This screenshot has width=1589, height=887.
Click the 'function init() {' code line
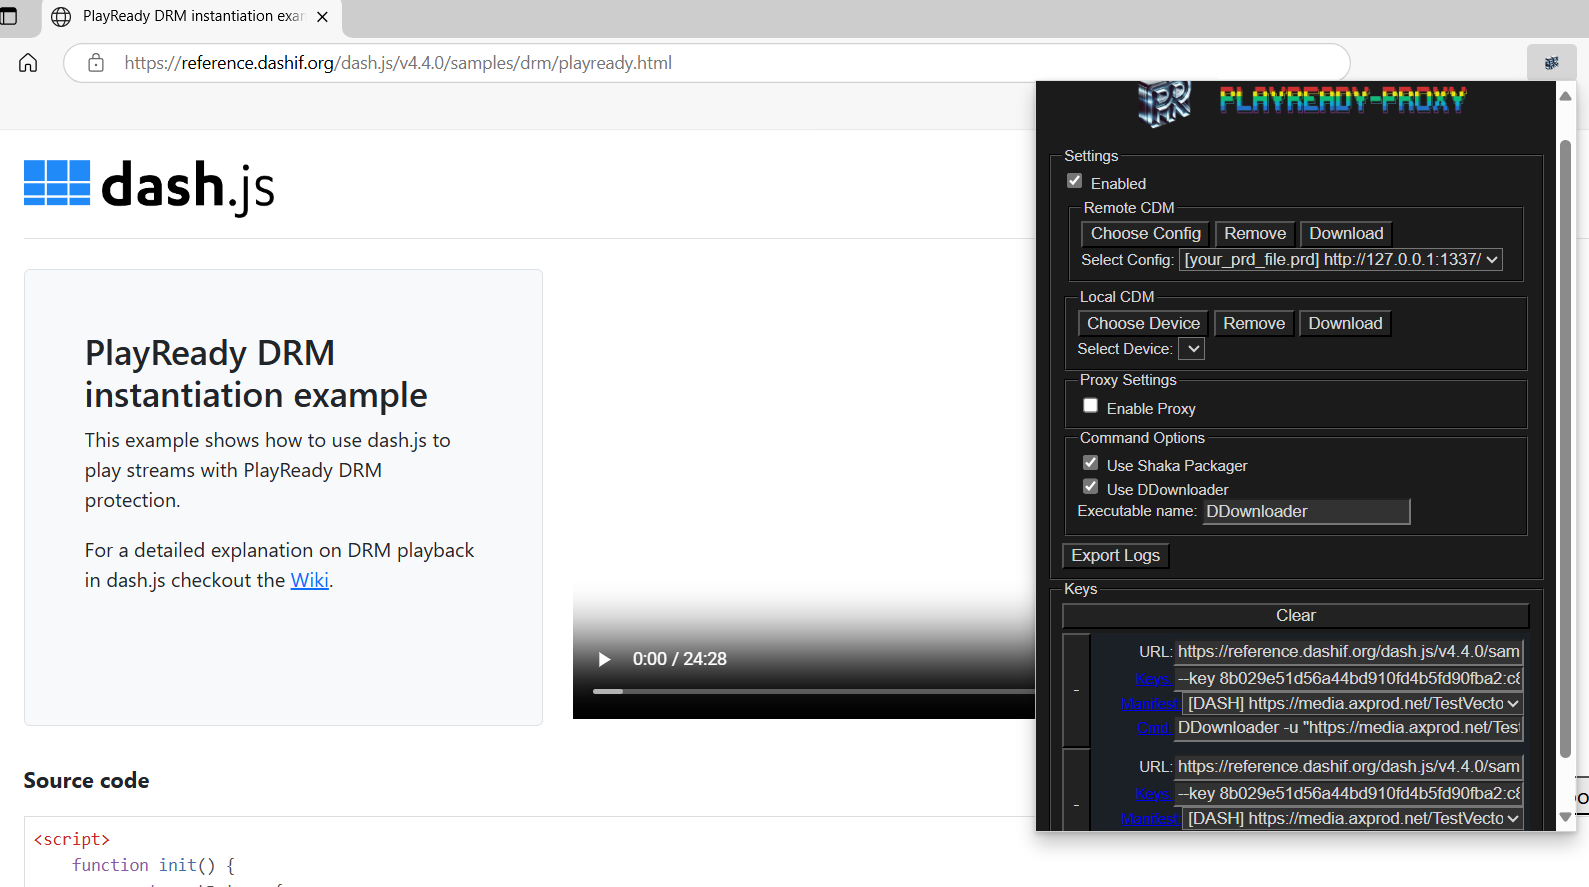[x=153, y=866]
